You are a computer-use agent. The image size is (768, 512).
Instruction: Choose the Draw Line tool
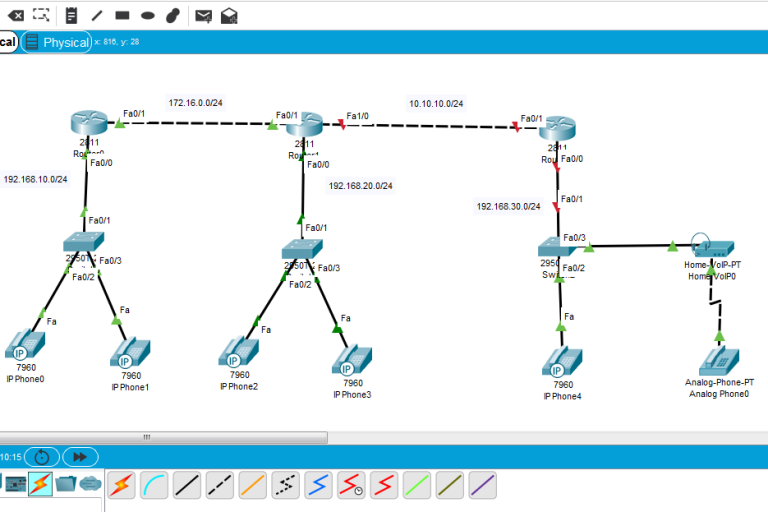coord(97,15)
